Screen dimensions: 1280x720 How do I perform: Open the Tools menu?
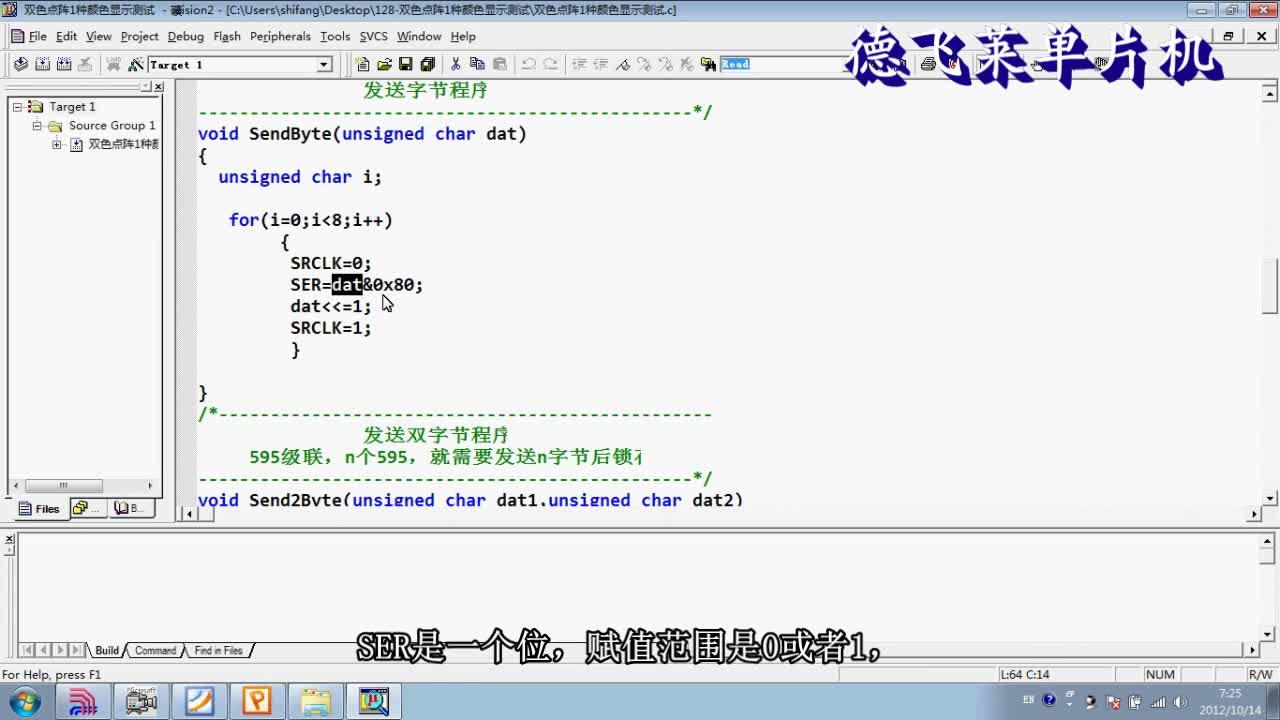(x=335, y=36)
